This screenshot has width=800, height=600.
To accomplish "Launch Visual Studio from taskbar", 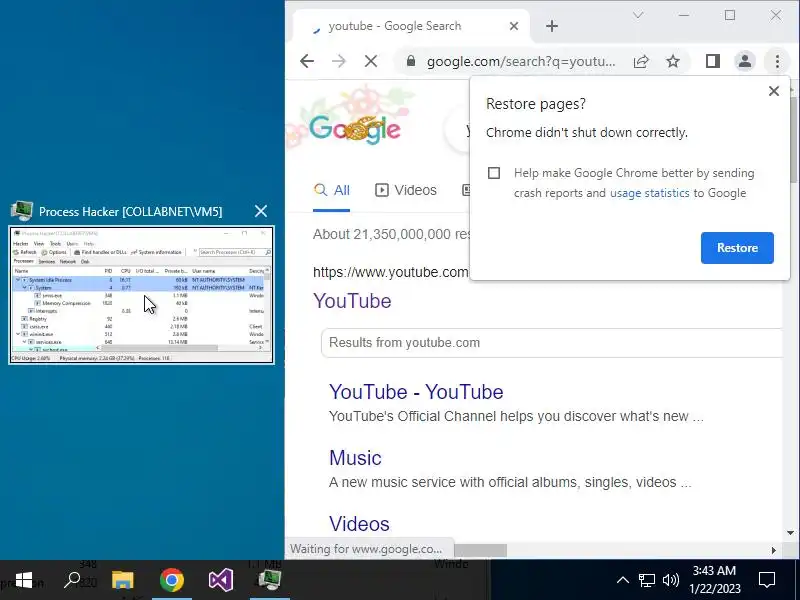I will [220, 580].
